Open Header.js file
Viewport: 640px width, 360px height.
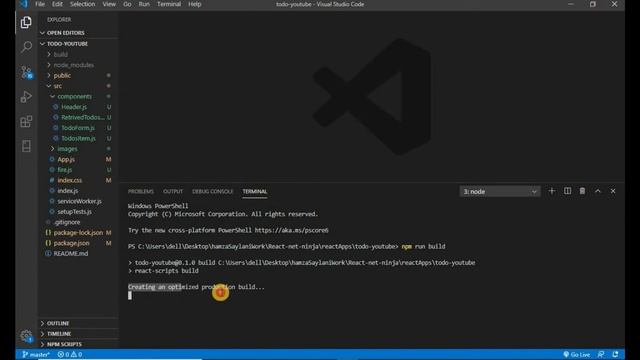pyautogui.click(x=74, y=107)
